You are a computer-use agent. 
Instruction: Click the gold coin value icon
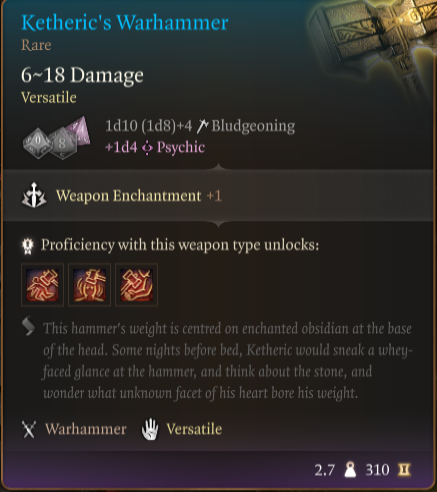[404, 470]
